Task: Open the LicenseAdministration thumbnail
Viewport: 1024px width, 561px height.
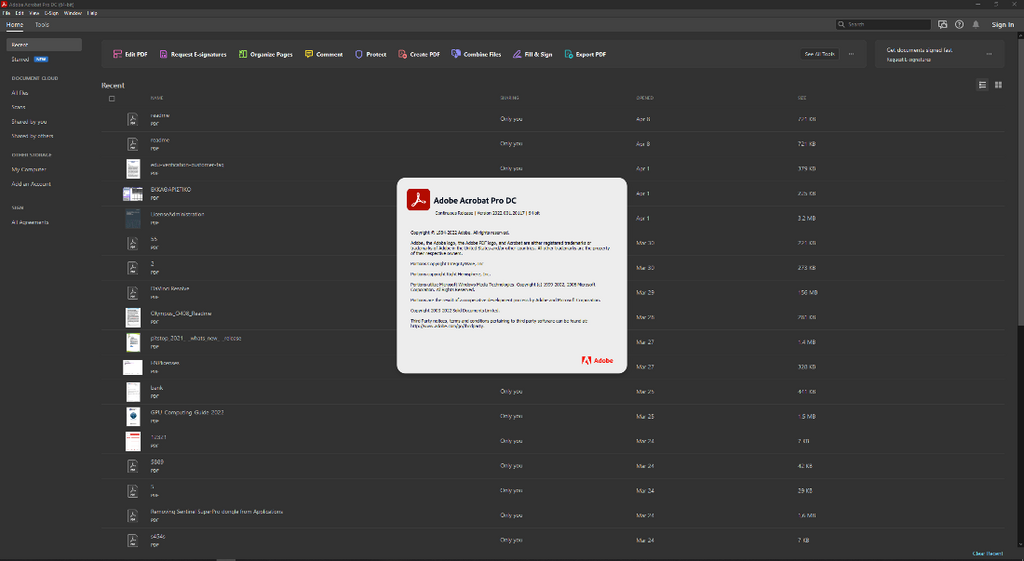Action: click(133, 218)
